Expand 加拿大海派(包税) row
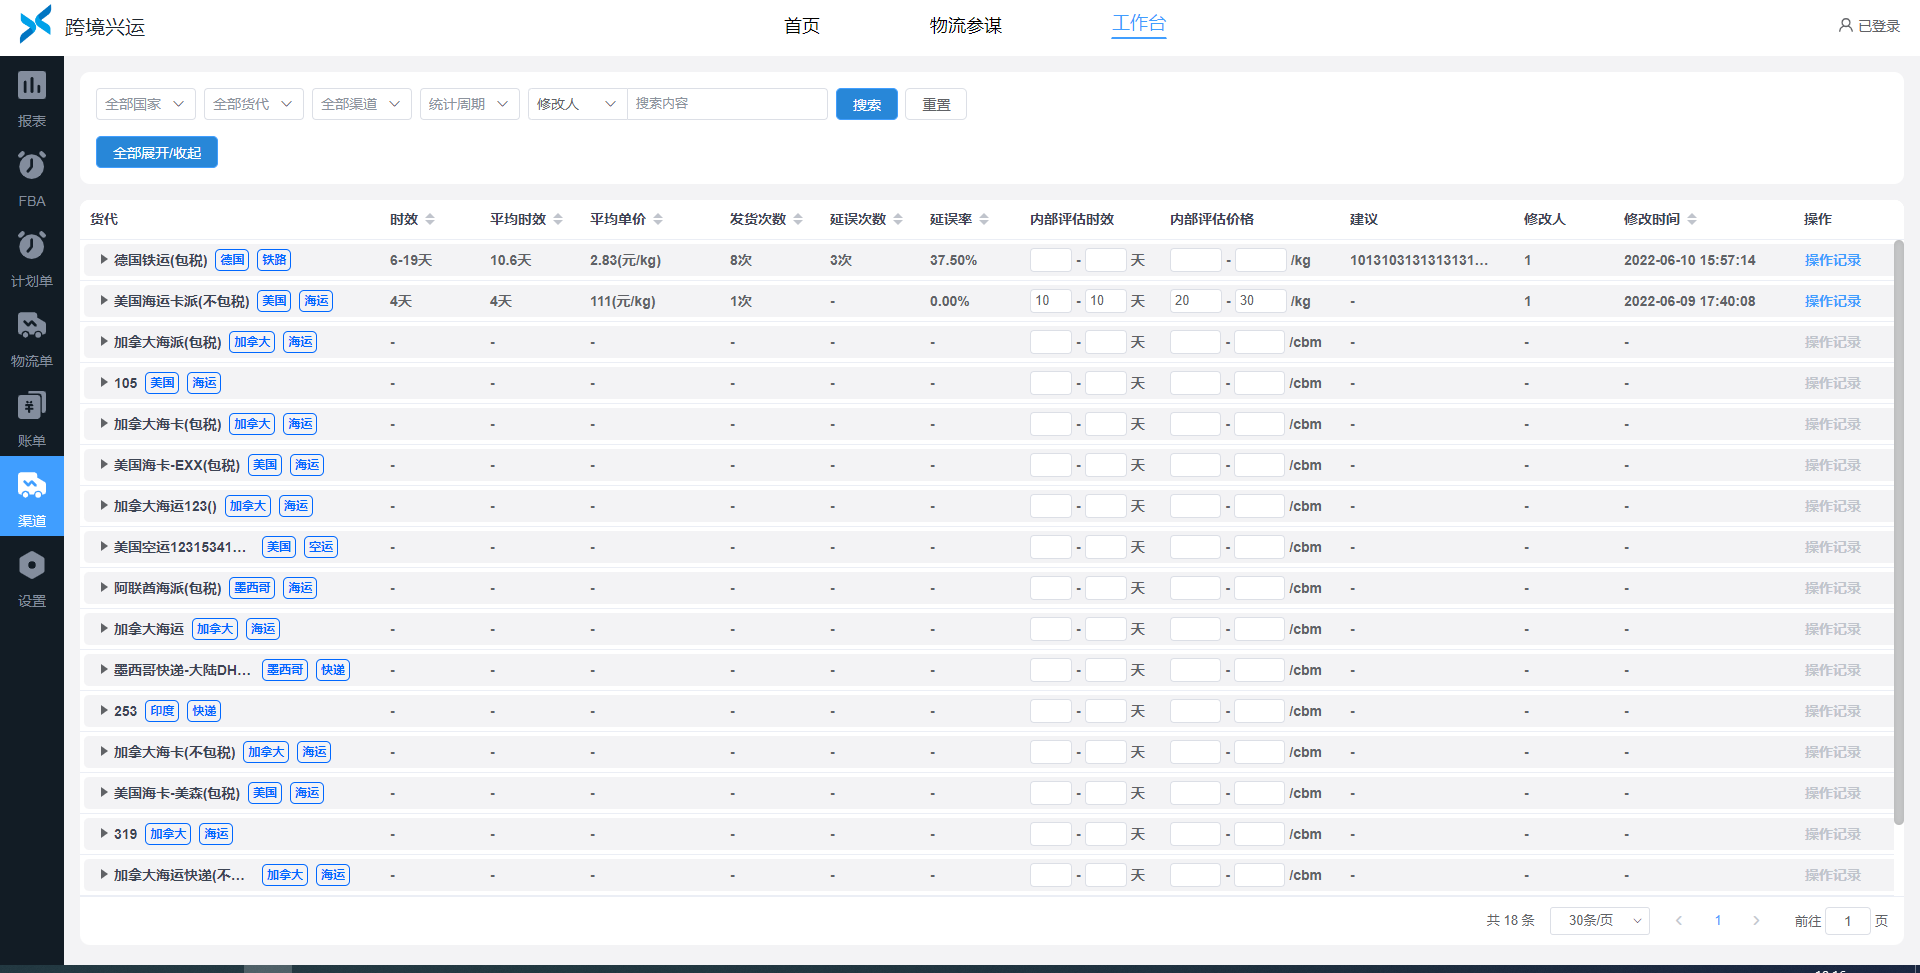Viewport: 1920px width, 973px height. (x=104, y=342)
